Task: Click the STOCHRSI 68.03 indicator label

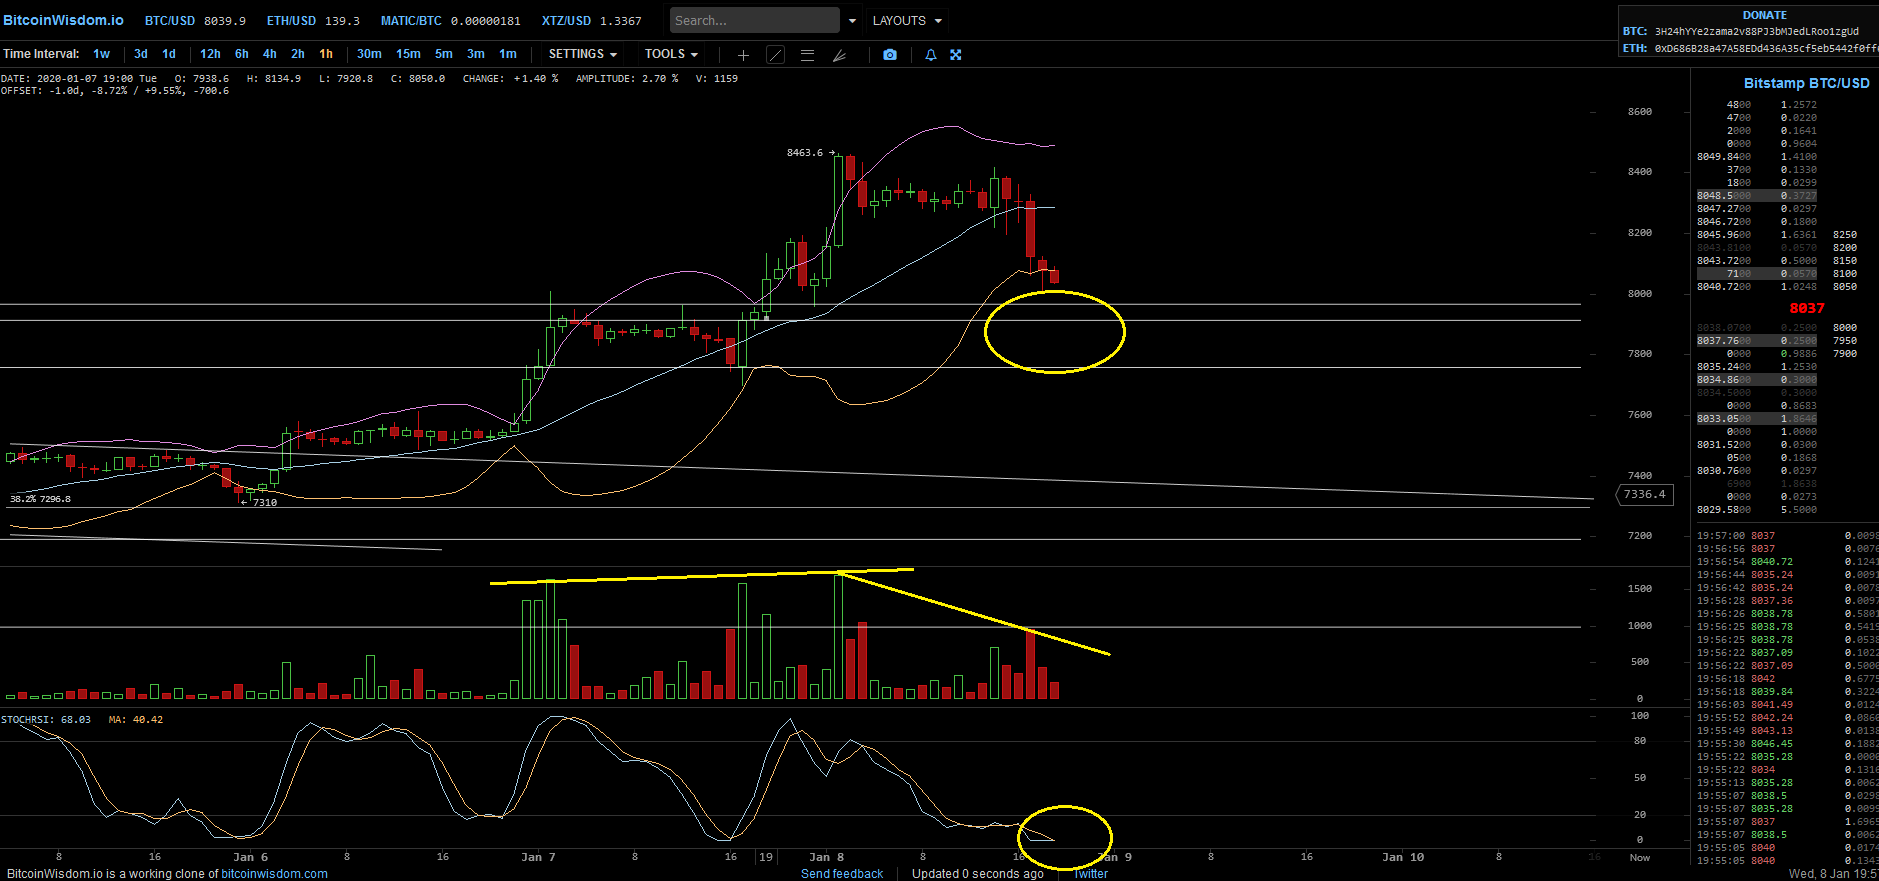Action: [x=46, y=720]
